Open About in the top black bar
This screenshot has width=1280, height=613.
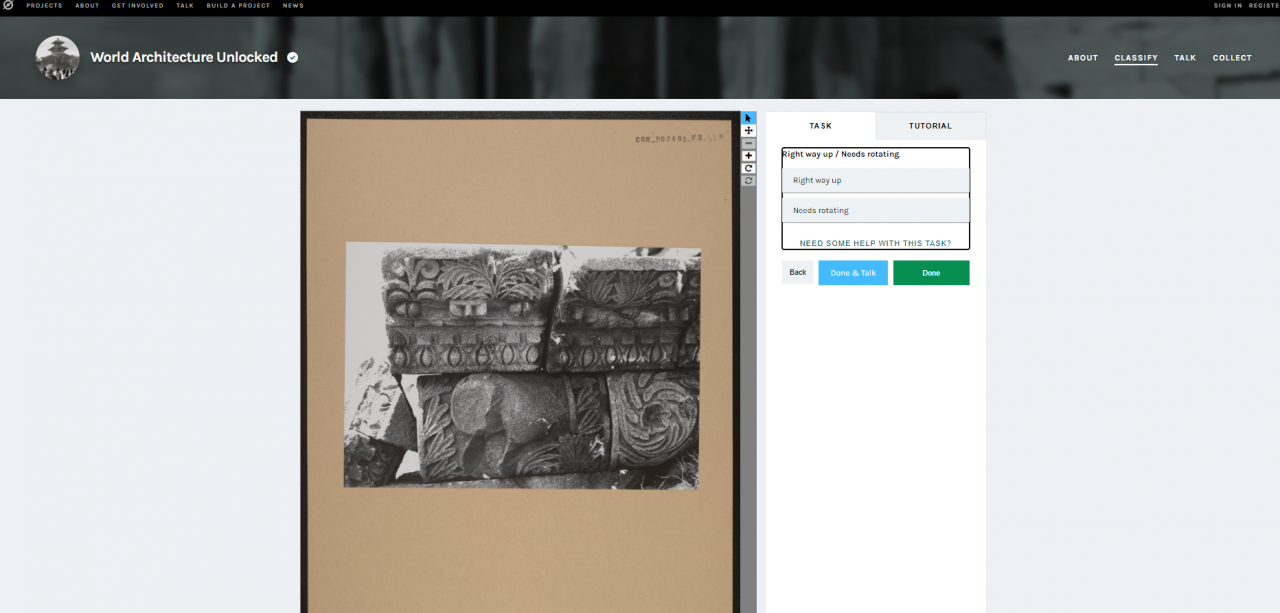pyautogui.click(x=87, y=5)
